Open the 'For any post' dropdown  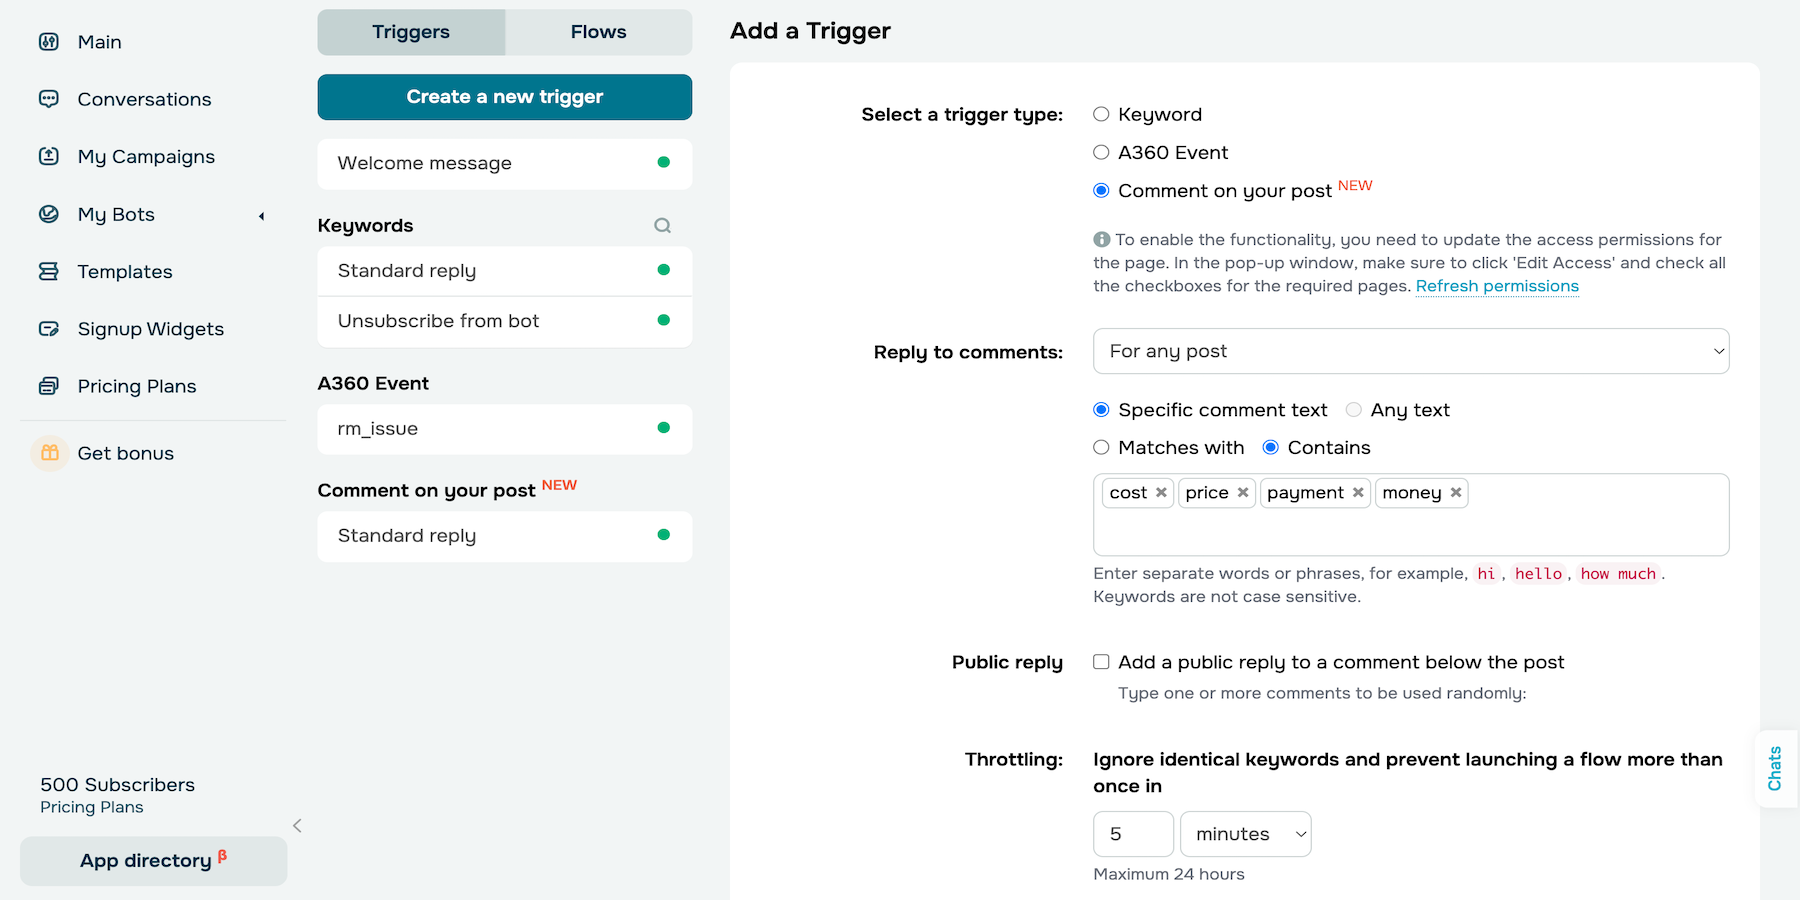point(1410,351)
